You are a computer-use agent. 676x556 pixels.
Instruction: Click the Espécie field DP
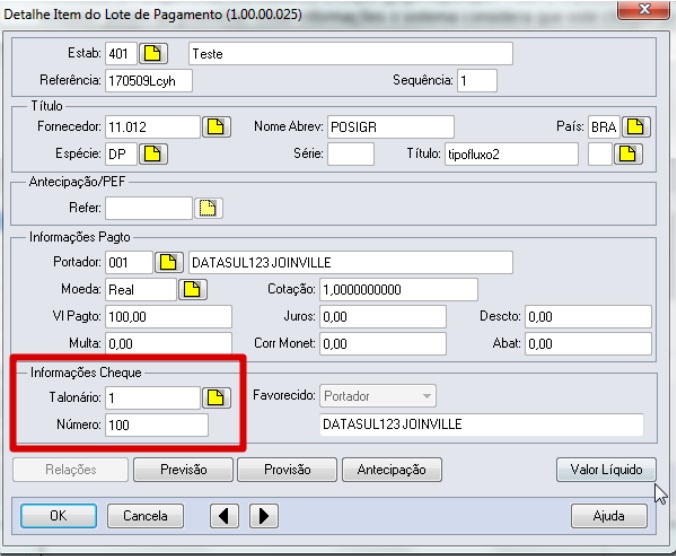coord(121,154)
